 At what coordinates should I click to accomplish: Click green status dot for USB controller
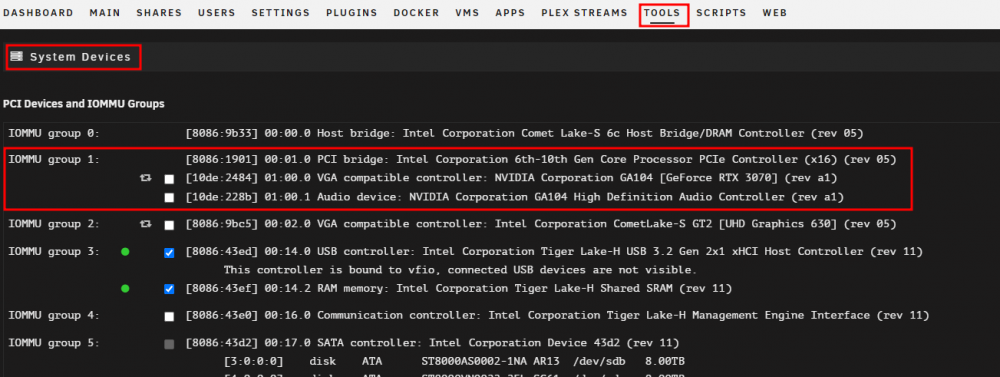coord(125,252)
